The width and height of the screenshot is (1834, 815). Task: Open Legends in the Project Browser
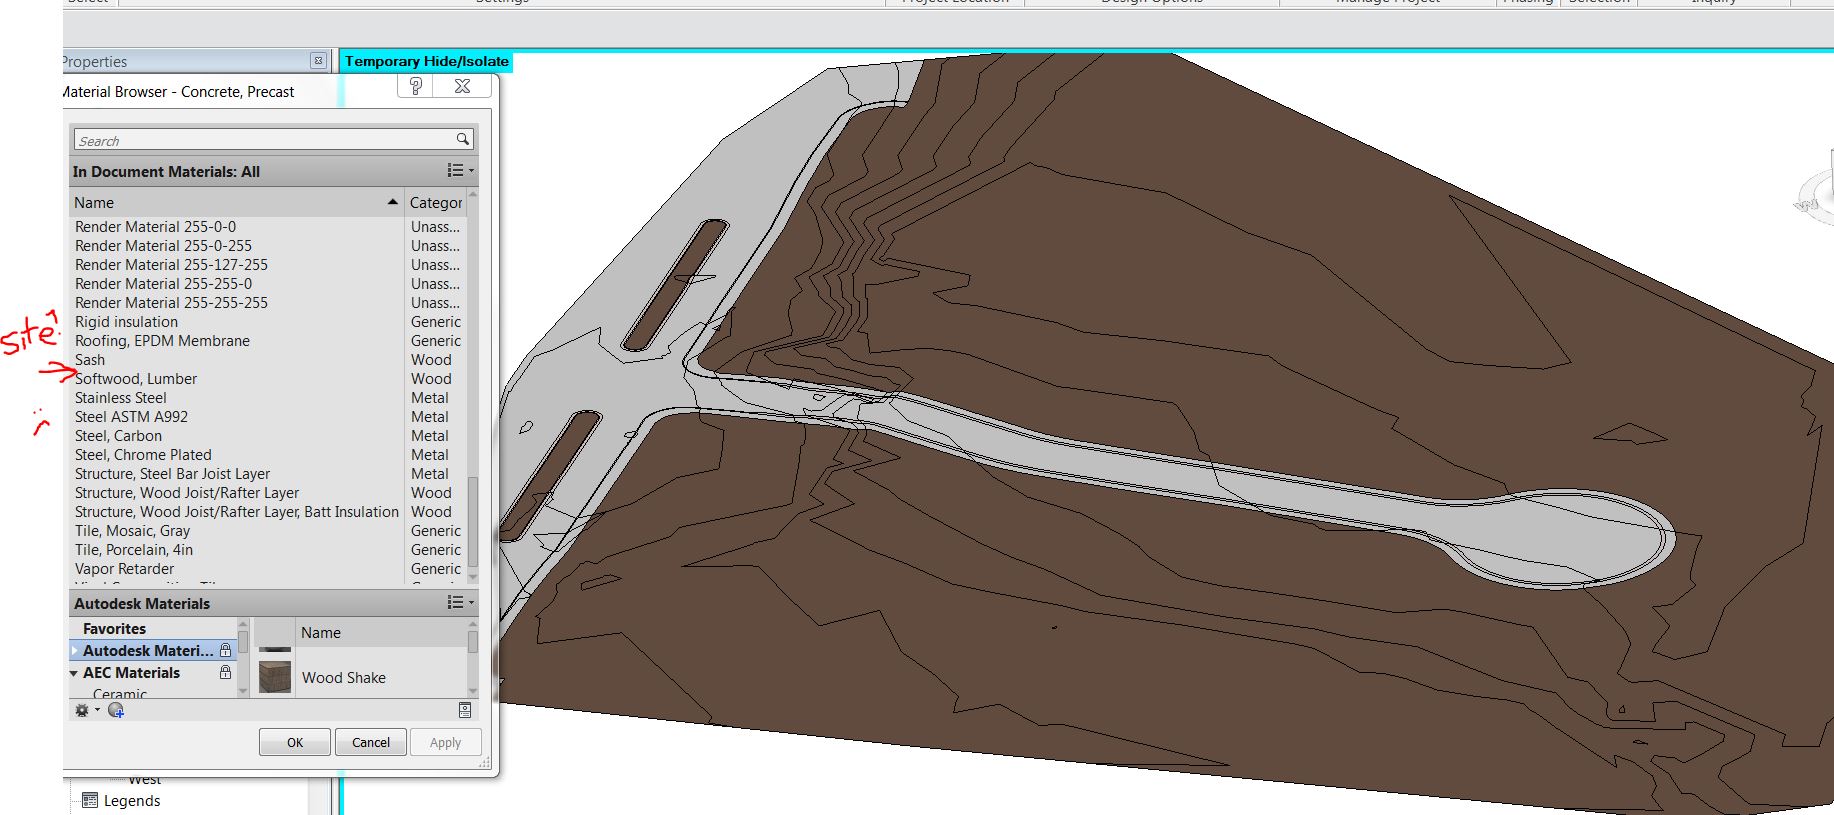point(132,801)
